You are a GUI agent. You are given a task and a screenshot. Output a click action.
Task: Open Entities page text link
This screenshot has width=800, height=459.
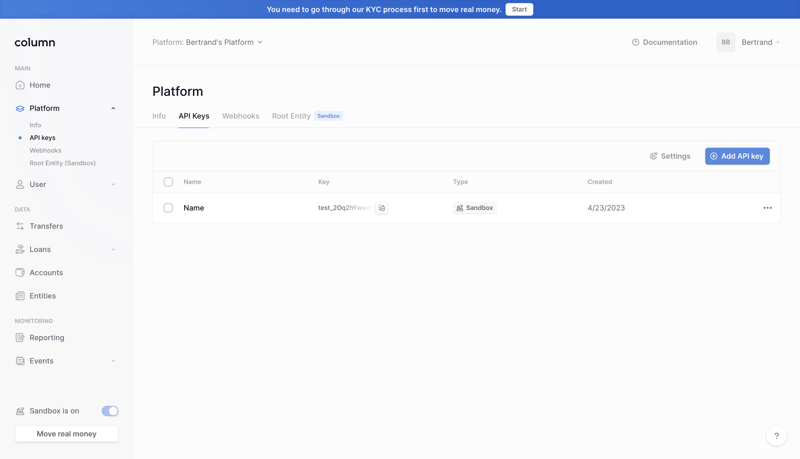pos(43,296)
